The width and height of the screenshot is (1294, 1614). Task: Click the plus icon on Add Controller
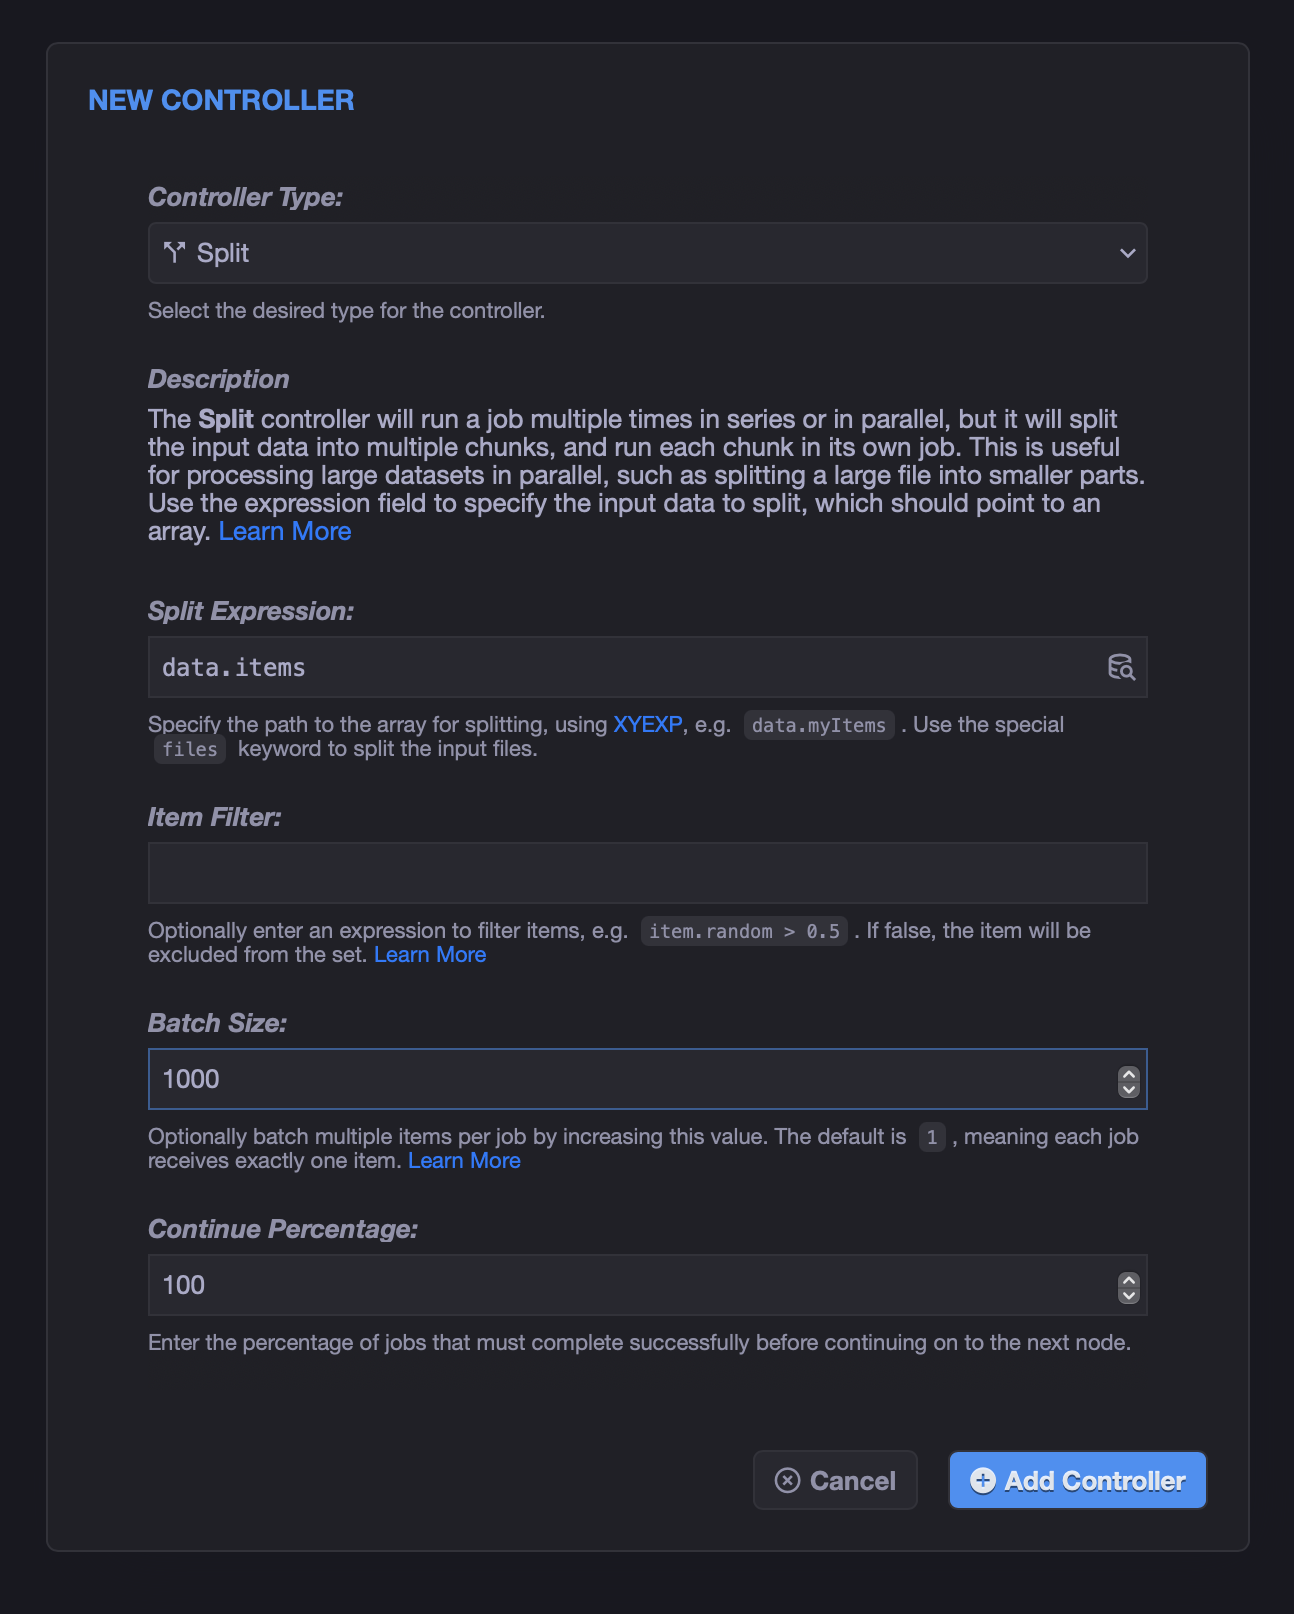coord(983,1480)
